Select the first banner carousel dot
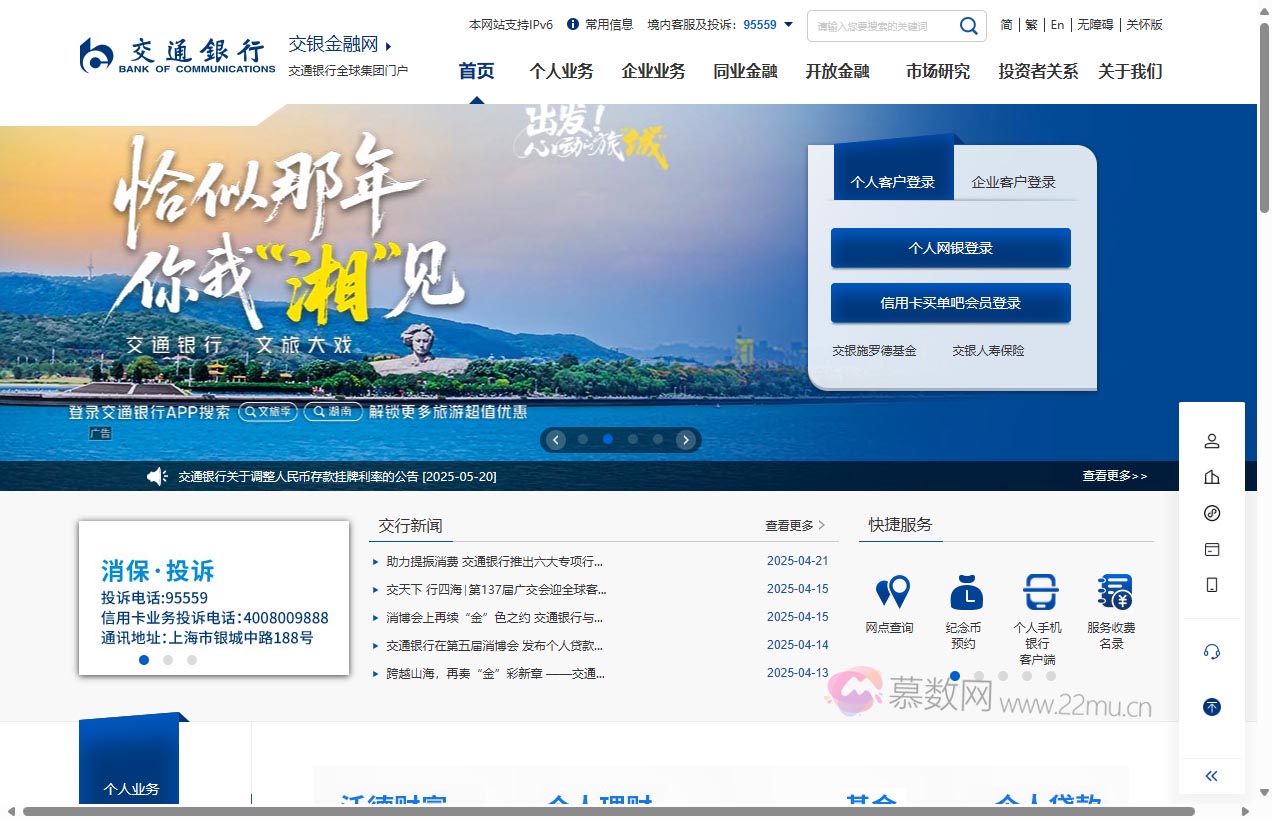The image size is (1272, 819). point(582,439)
